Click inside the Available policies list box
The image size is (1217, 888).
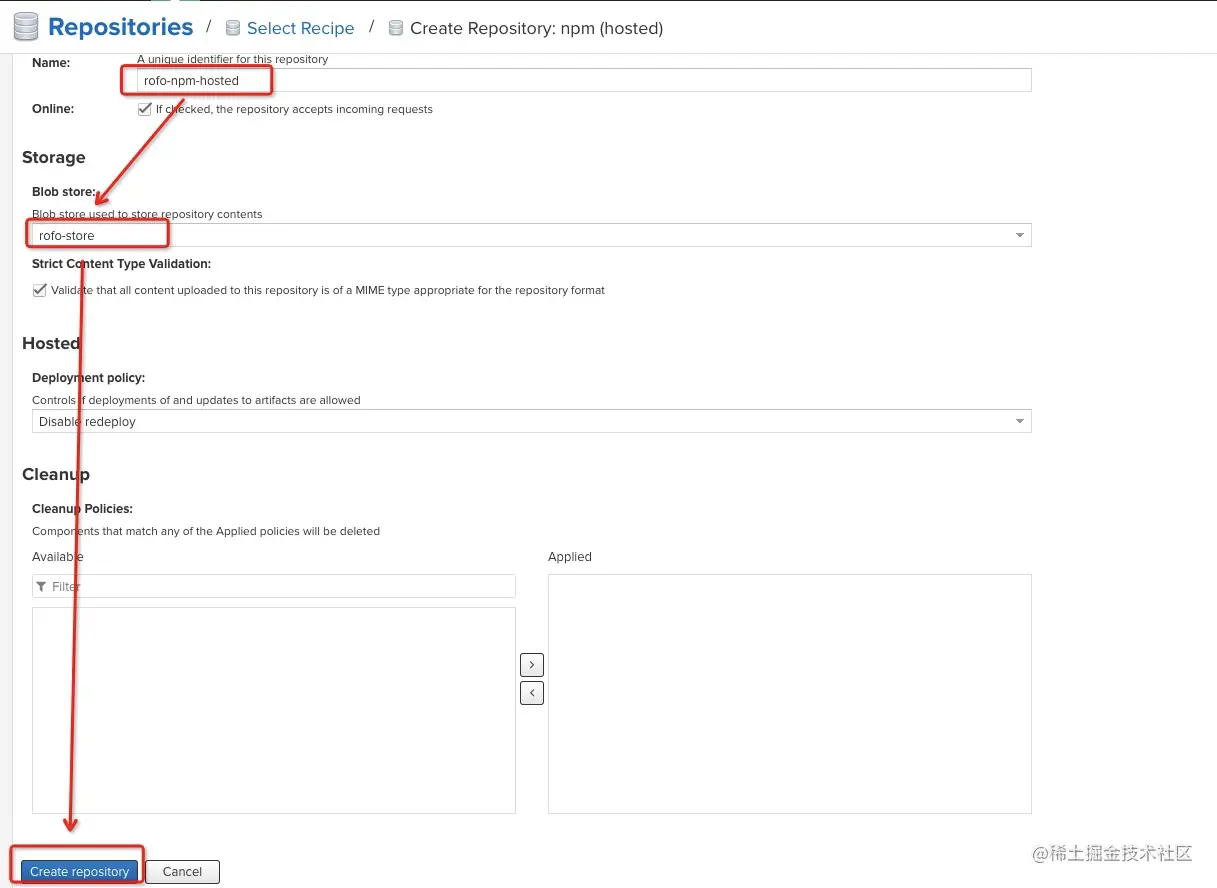[x=274, y=710]
